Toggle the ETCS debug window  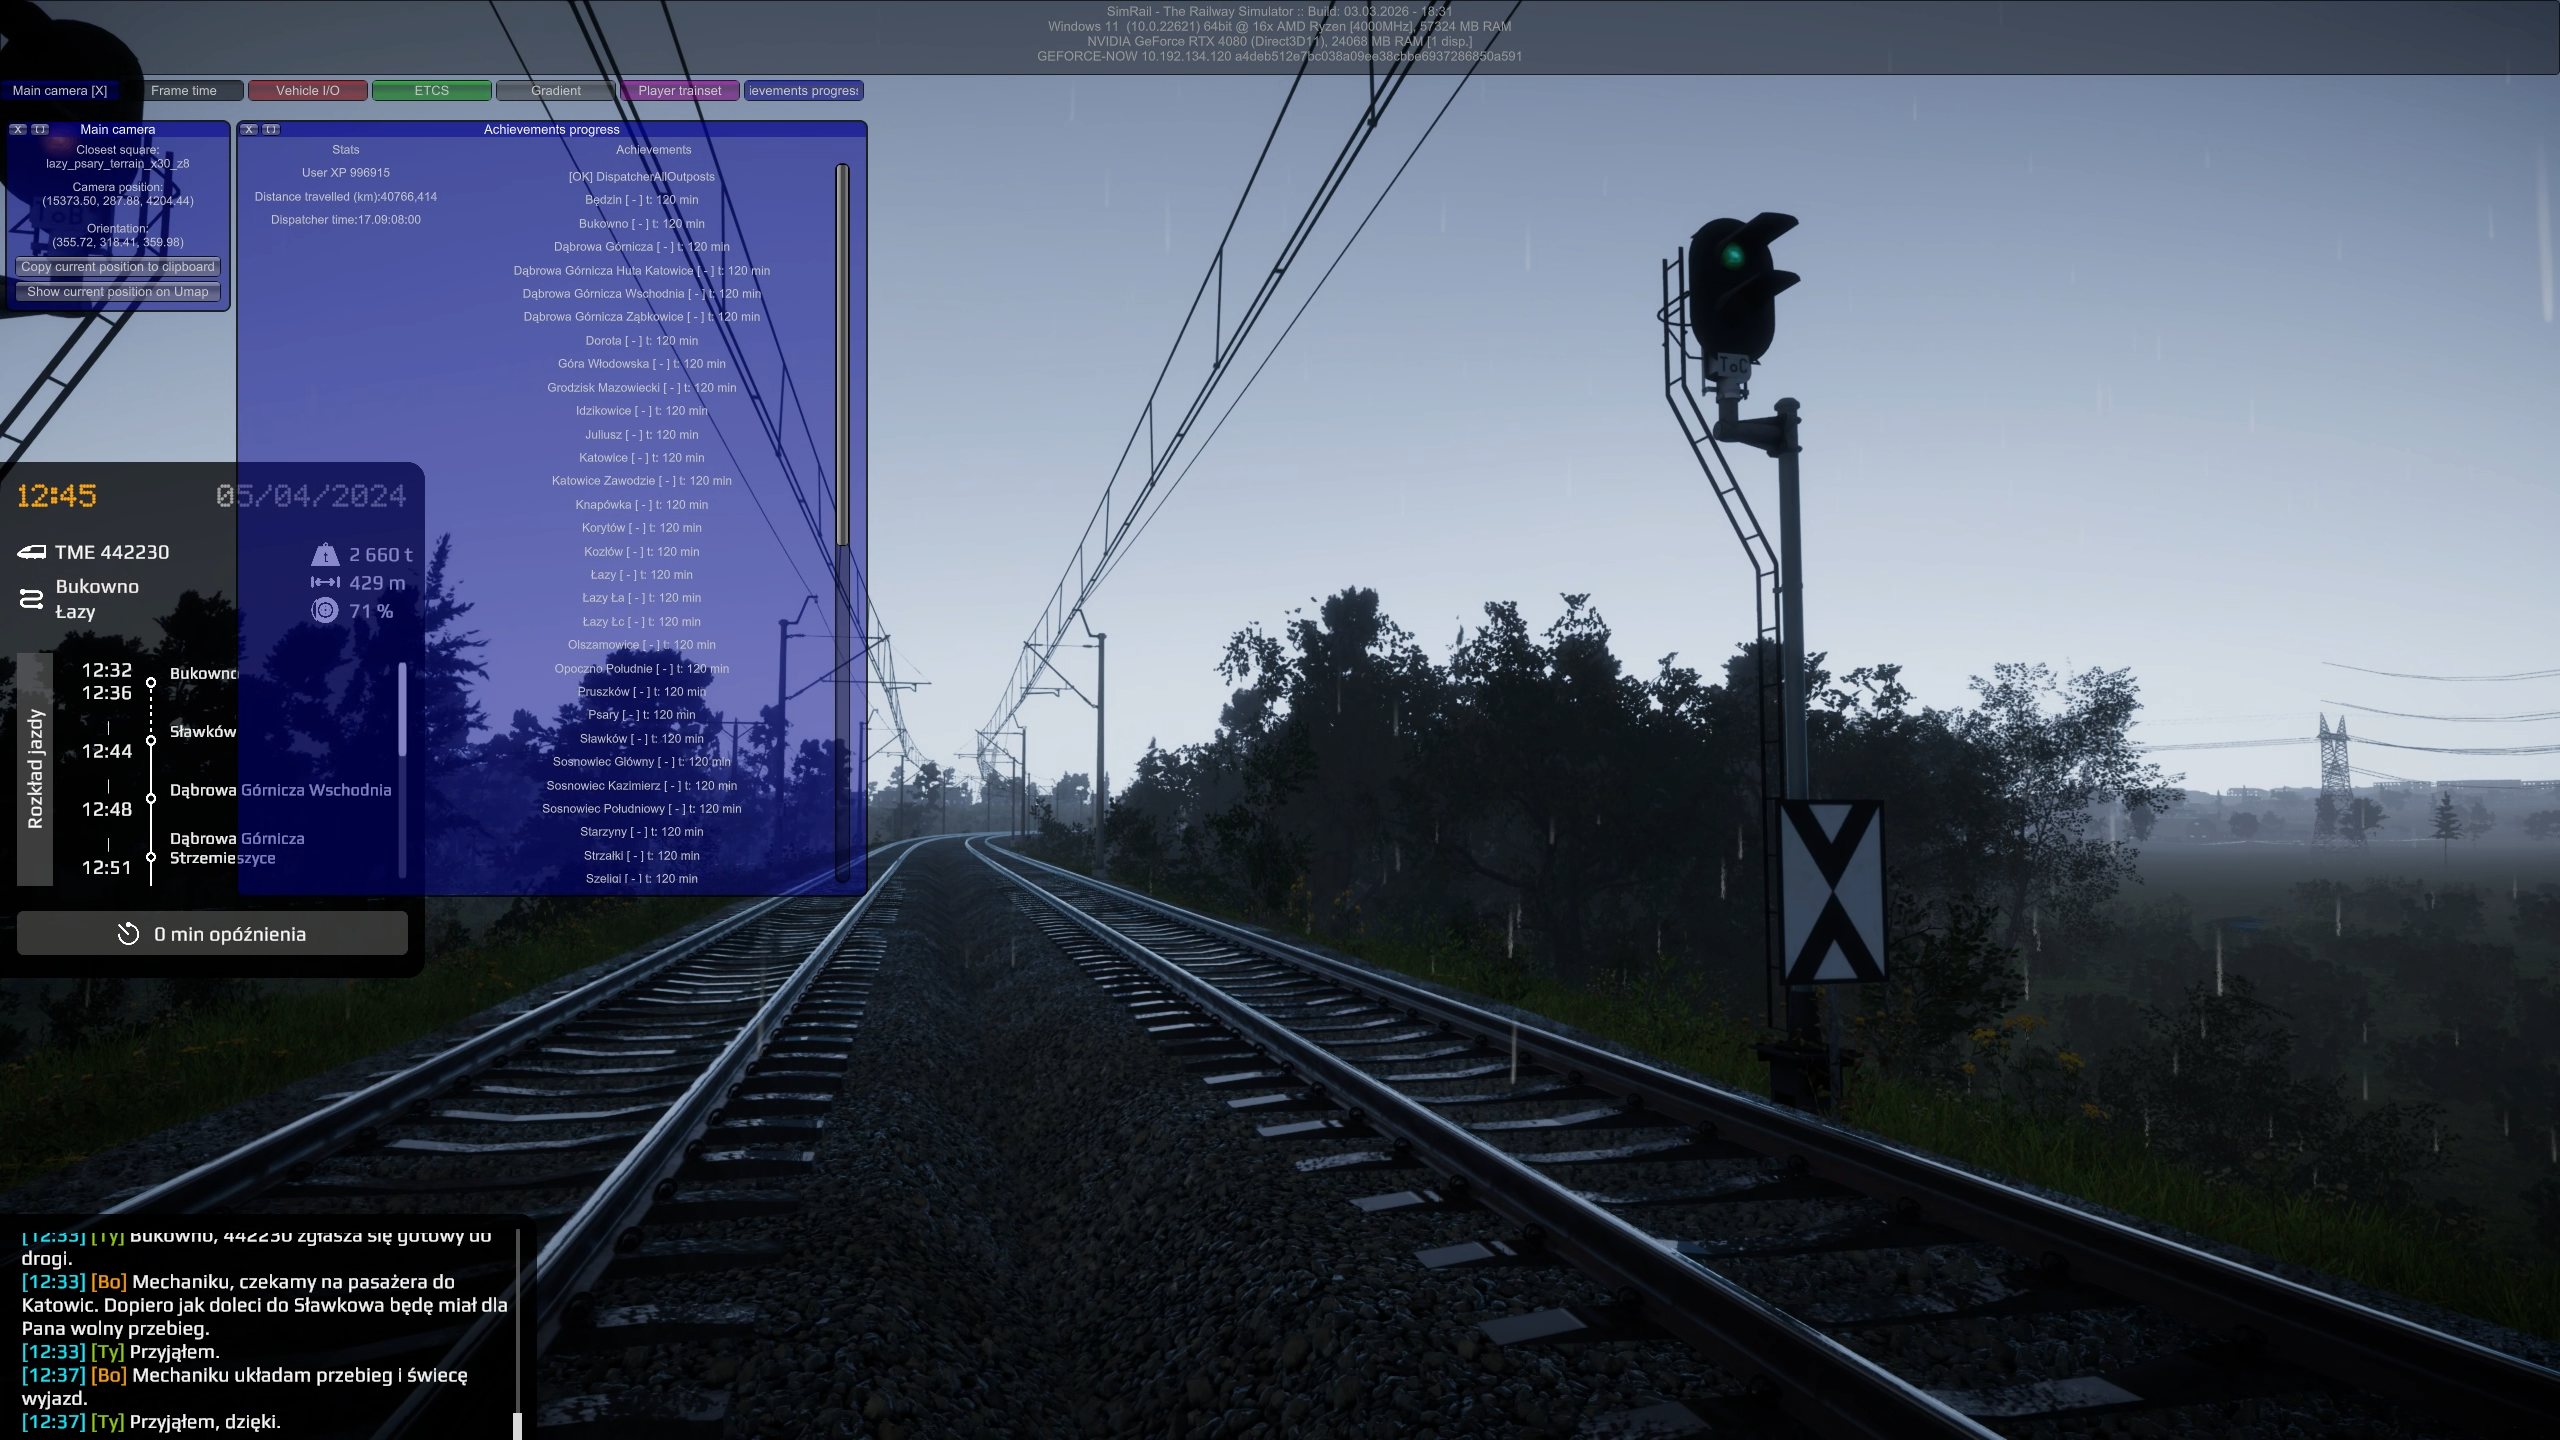click(431, 91)
